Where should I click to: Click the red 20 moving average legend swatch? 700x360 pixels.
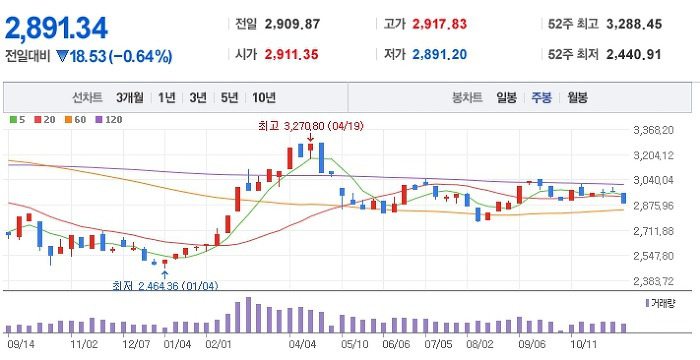[x=38, y=120]
